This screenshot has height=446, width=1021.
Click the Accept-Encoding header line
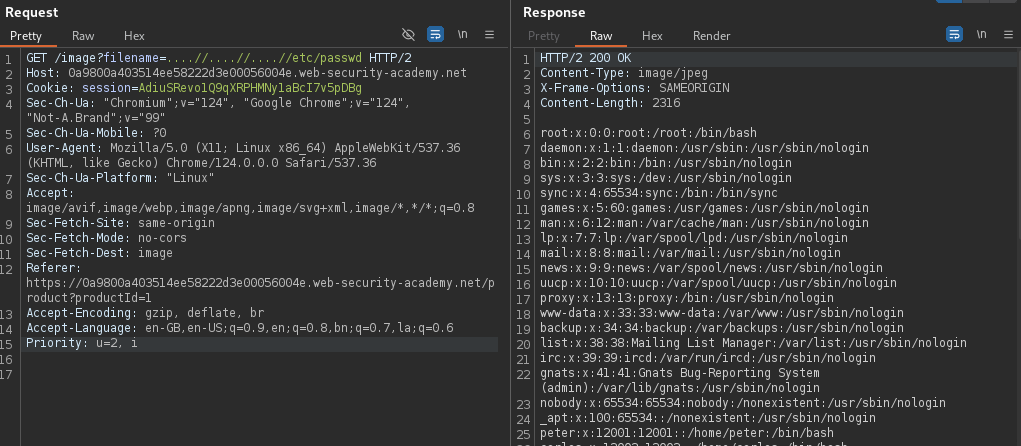(x=145, y=313)
